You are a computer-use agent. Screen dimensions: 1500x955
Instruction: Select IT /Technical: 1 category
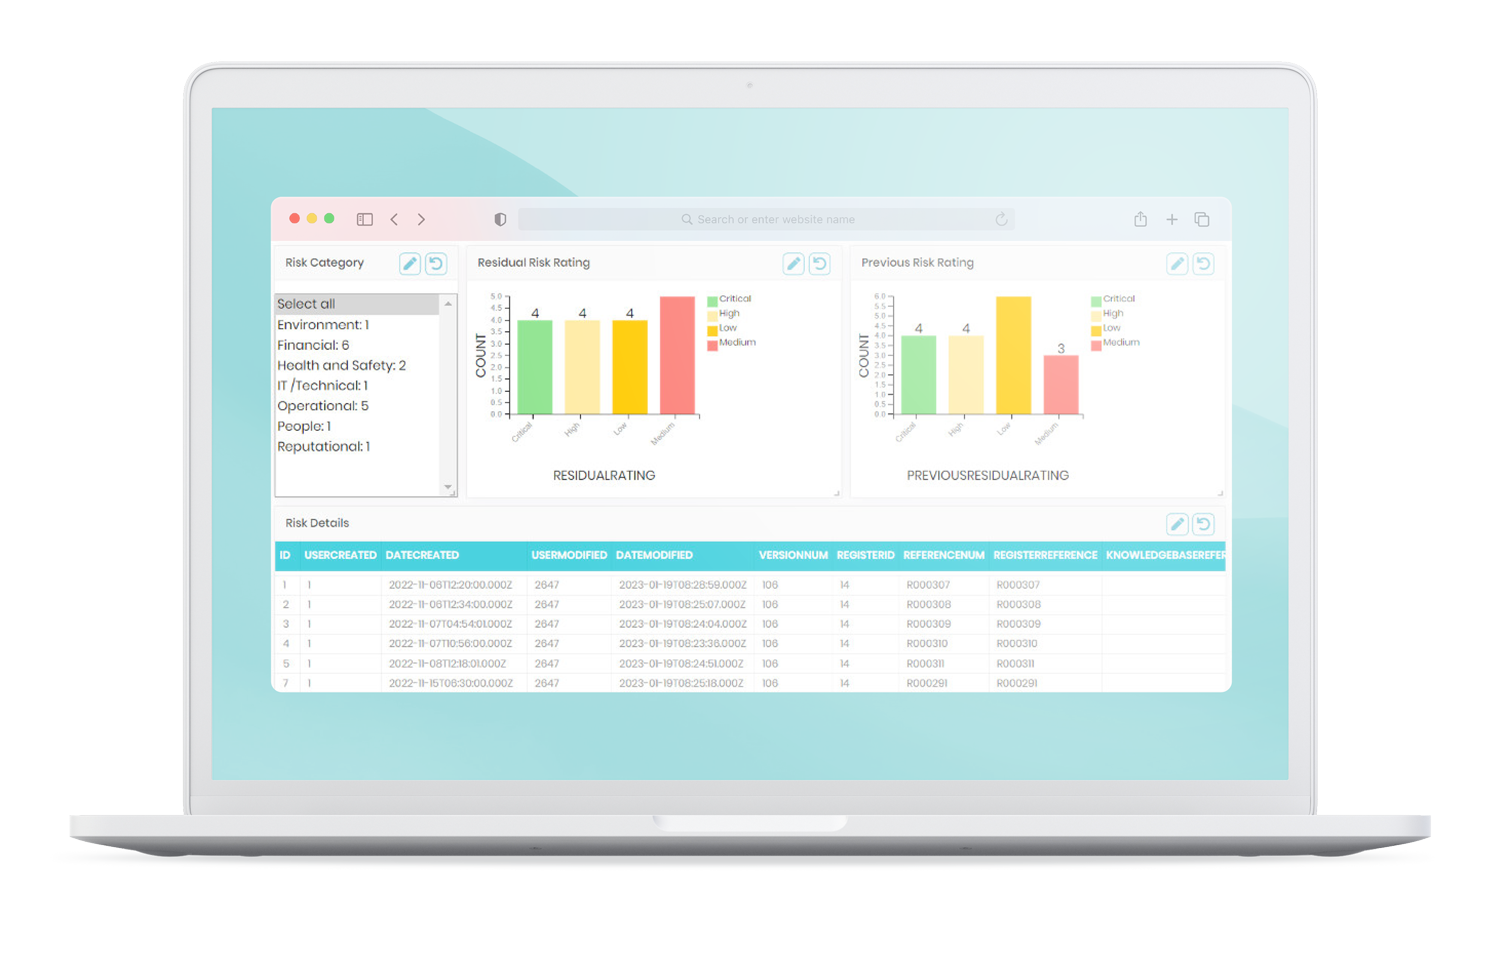(357, 385)
